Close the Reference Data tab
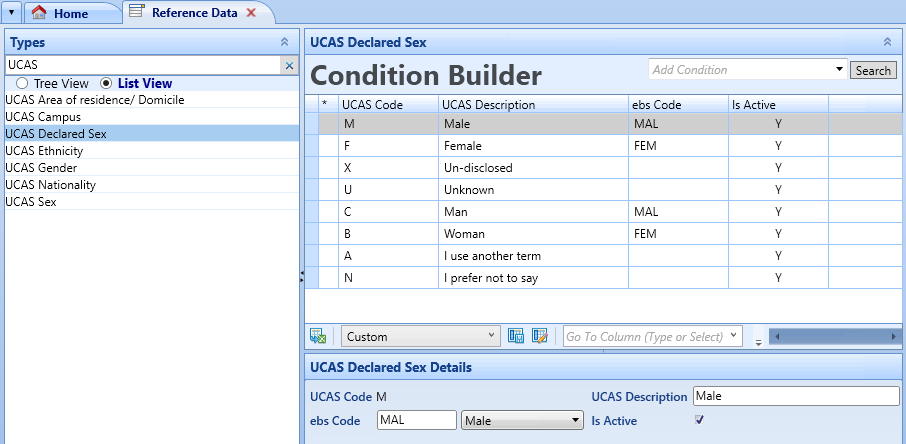Image resolution: width=906 pixels, height=444 pixels. point(251,12)
